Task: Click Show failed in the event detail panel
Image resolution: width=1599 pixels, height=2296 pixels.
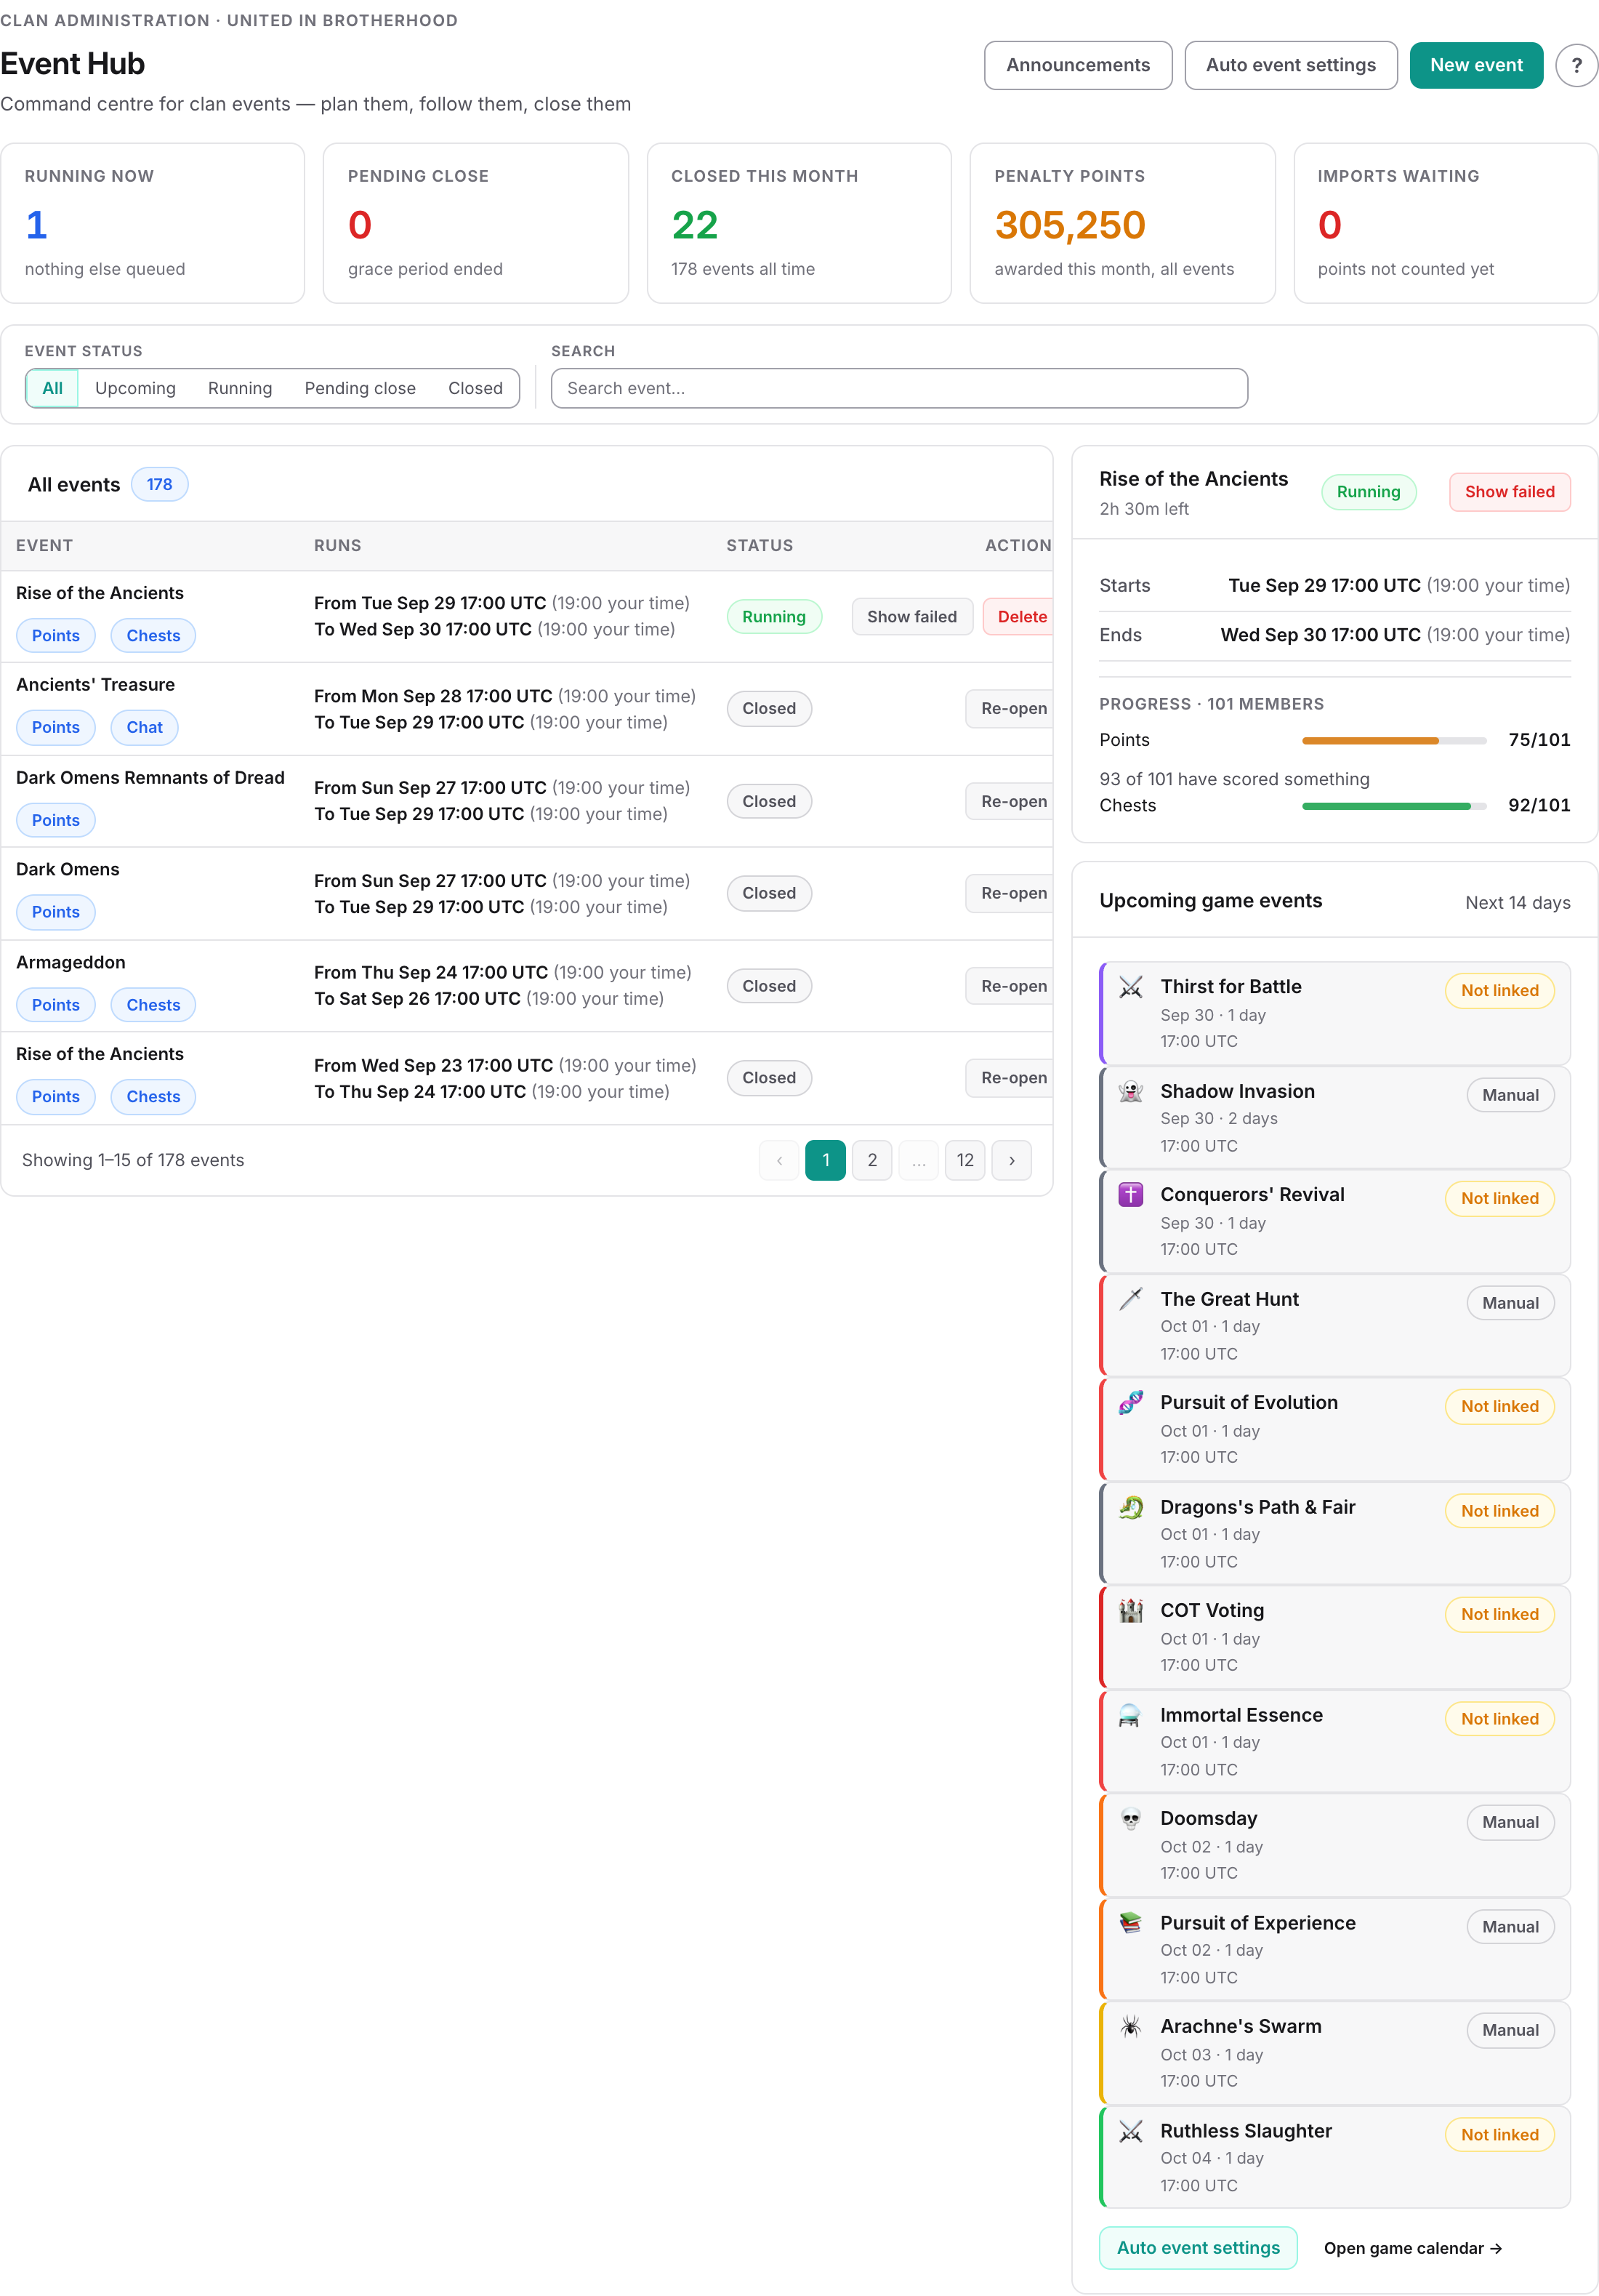Action: [x=1509, y=492]
